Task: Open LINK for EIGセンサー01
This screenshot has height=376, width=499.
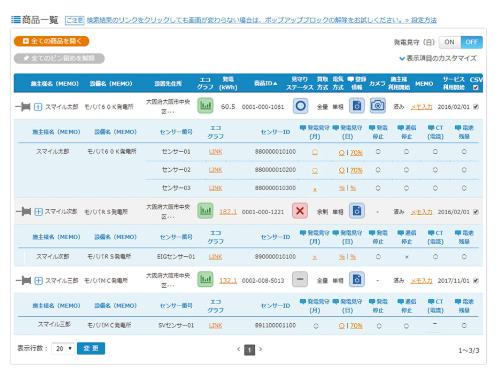Action: [215, 257]
